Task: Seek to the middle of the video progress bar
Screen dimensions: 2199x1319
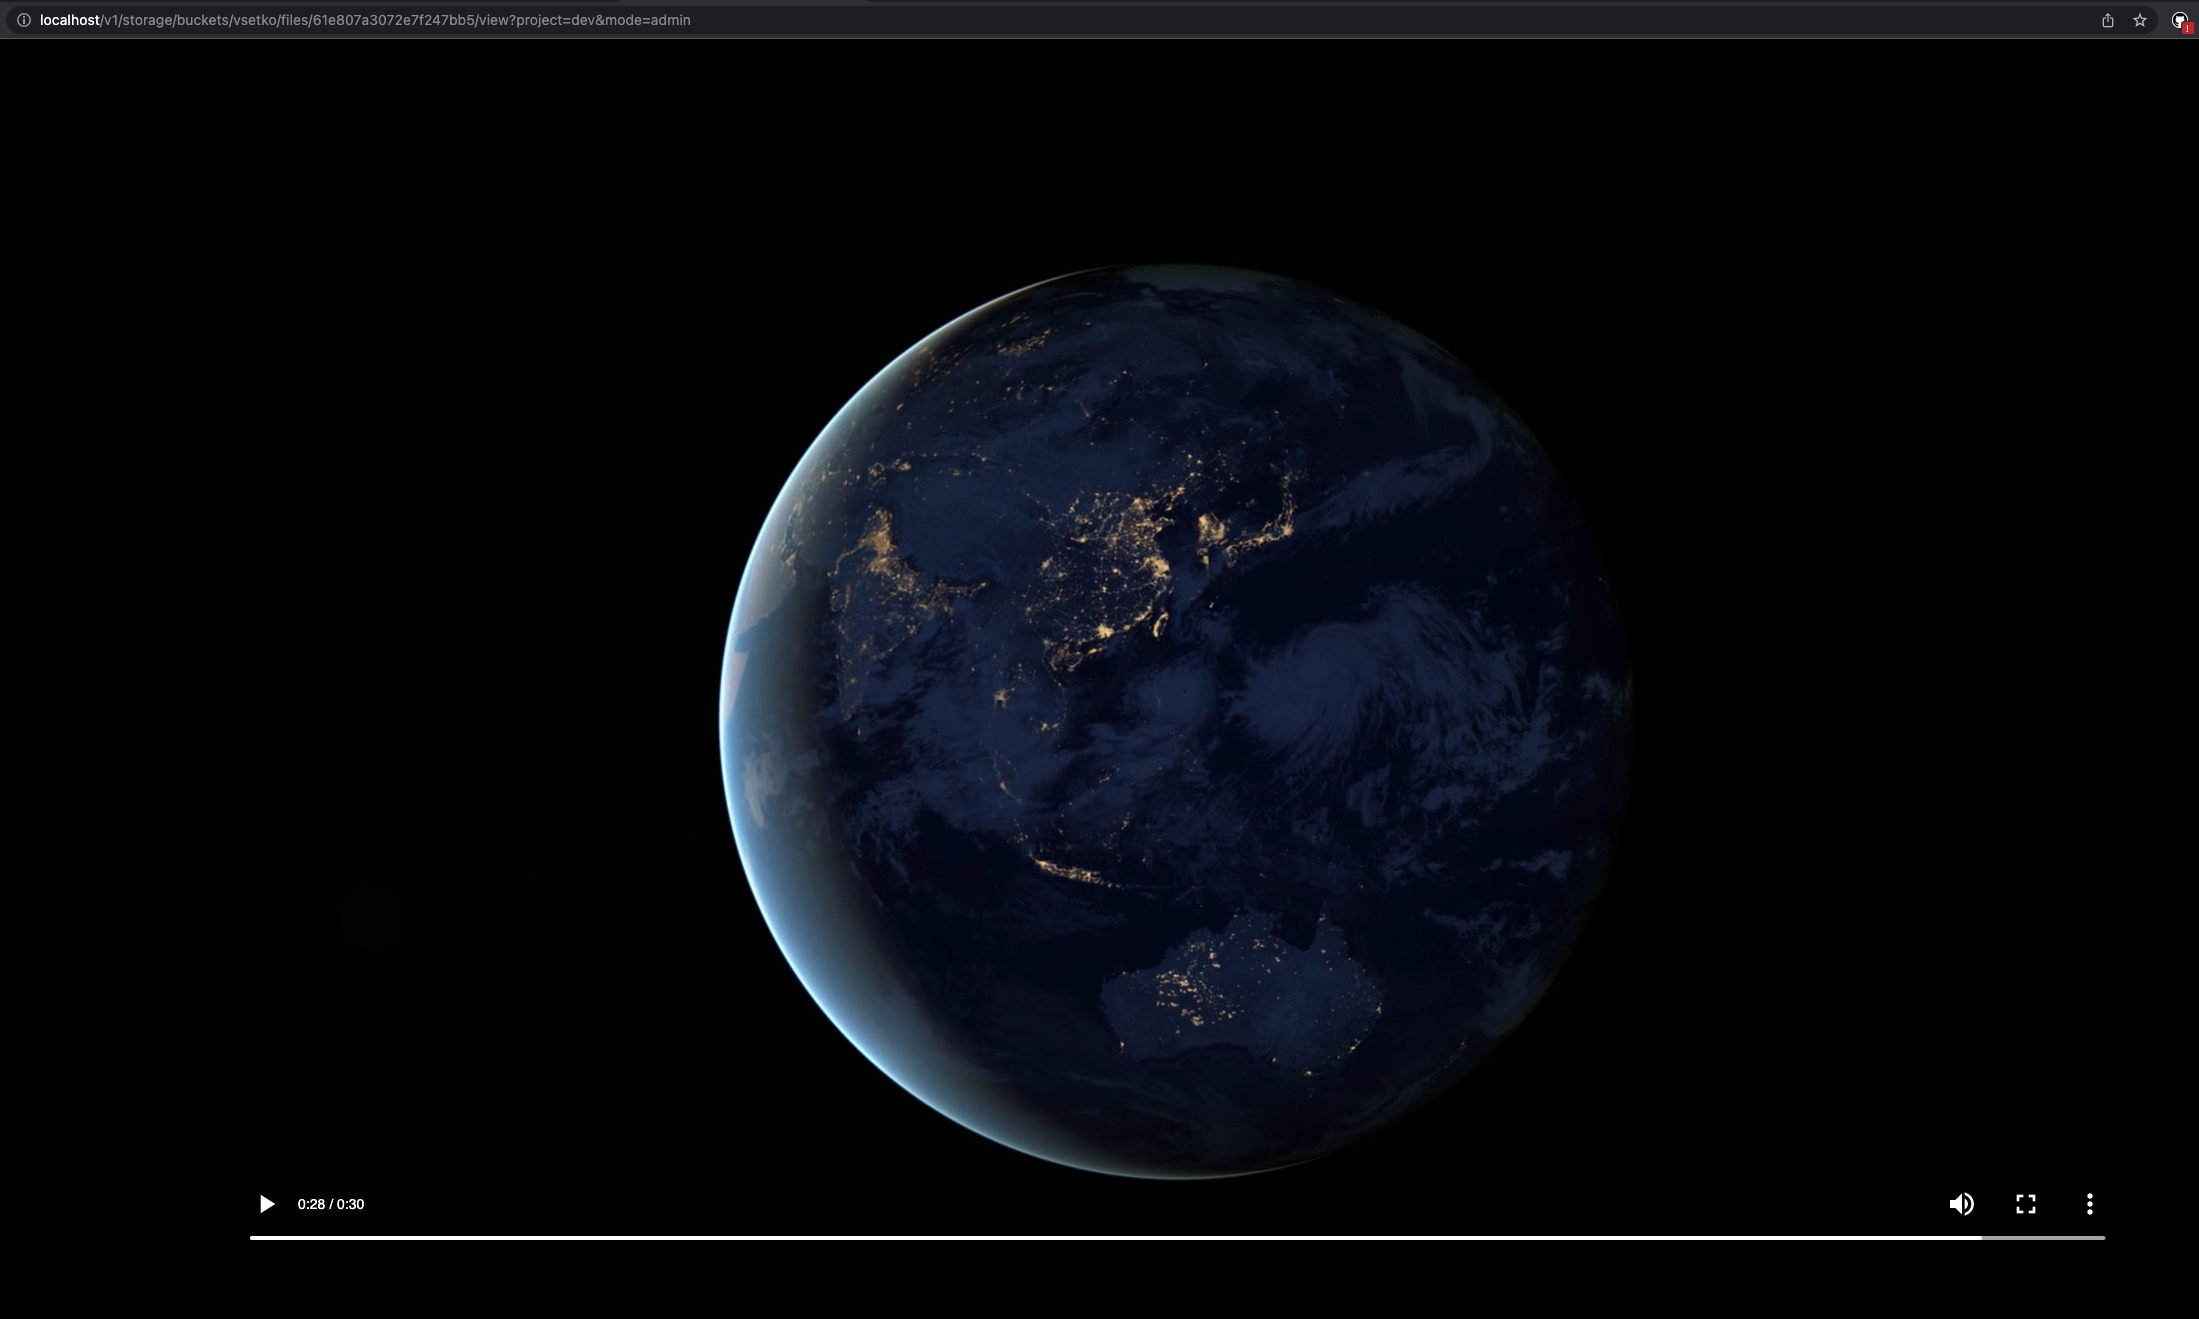Action: click(1177, 1238)
